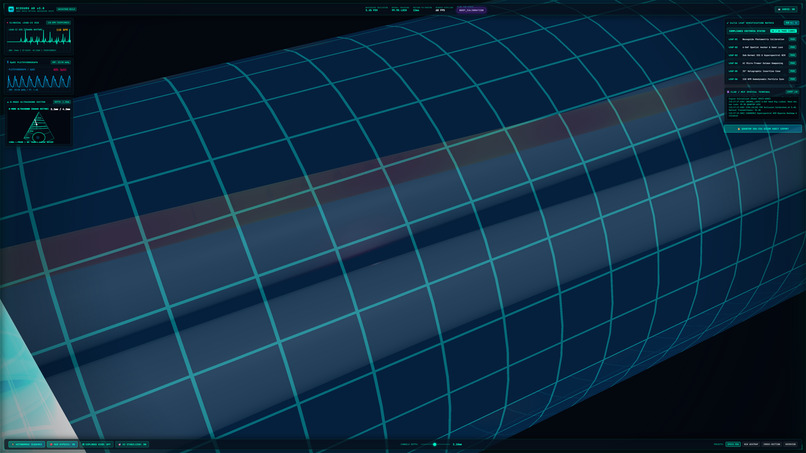
Task: Click the status badge on the STEP 01 row
Action: tap(792, 39)
